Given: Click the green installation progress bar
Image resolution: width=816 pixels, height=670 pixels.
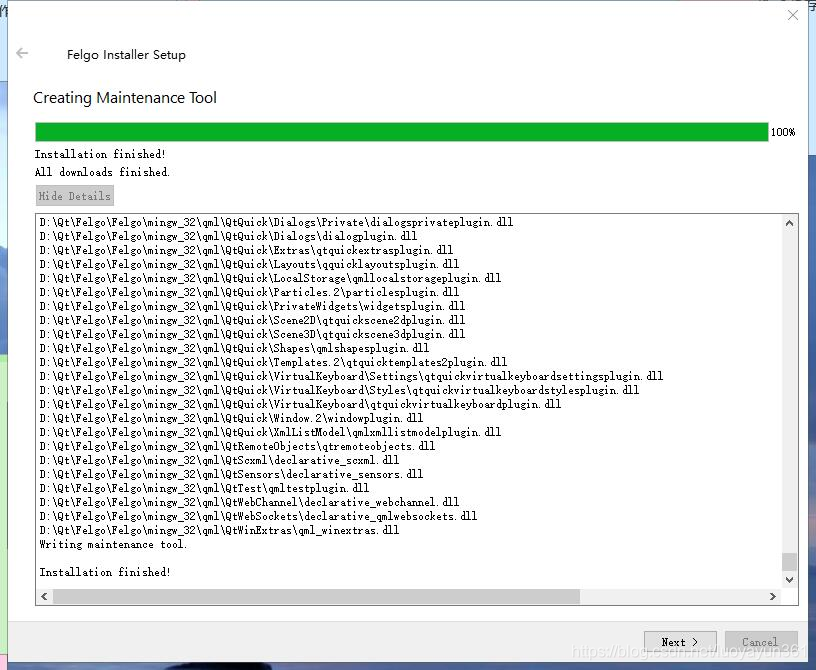Looking at the screenshot, I should pos(402,132).
